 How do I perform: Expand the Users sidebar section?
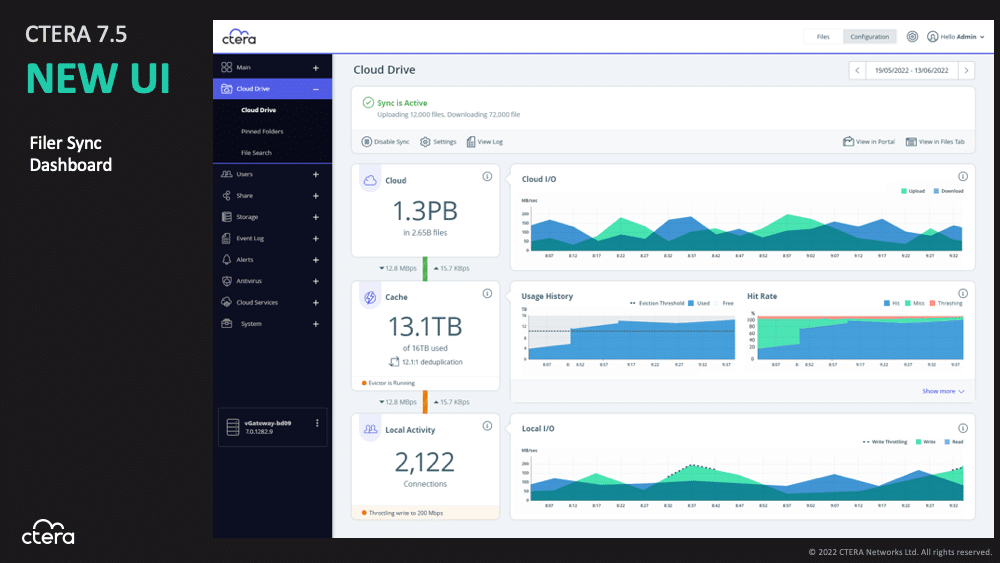(x=316, y=174)
